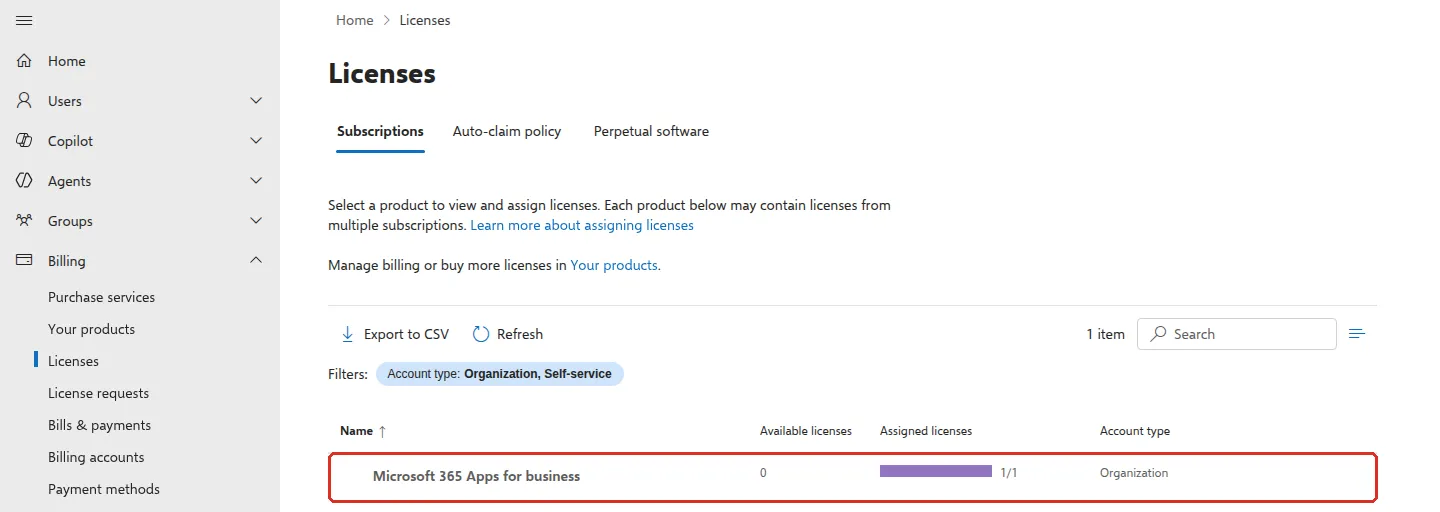Click the Refresh label in toolbar
The image size is (1440, 512).
coord(520,334)
